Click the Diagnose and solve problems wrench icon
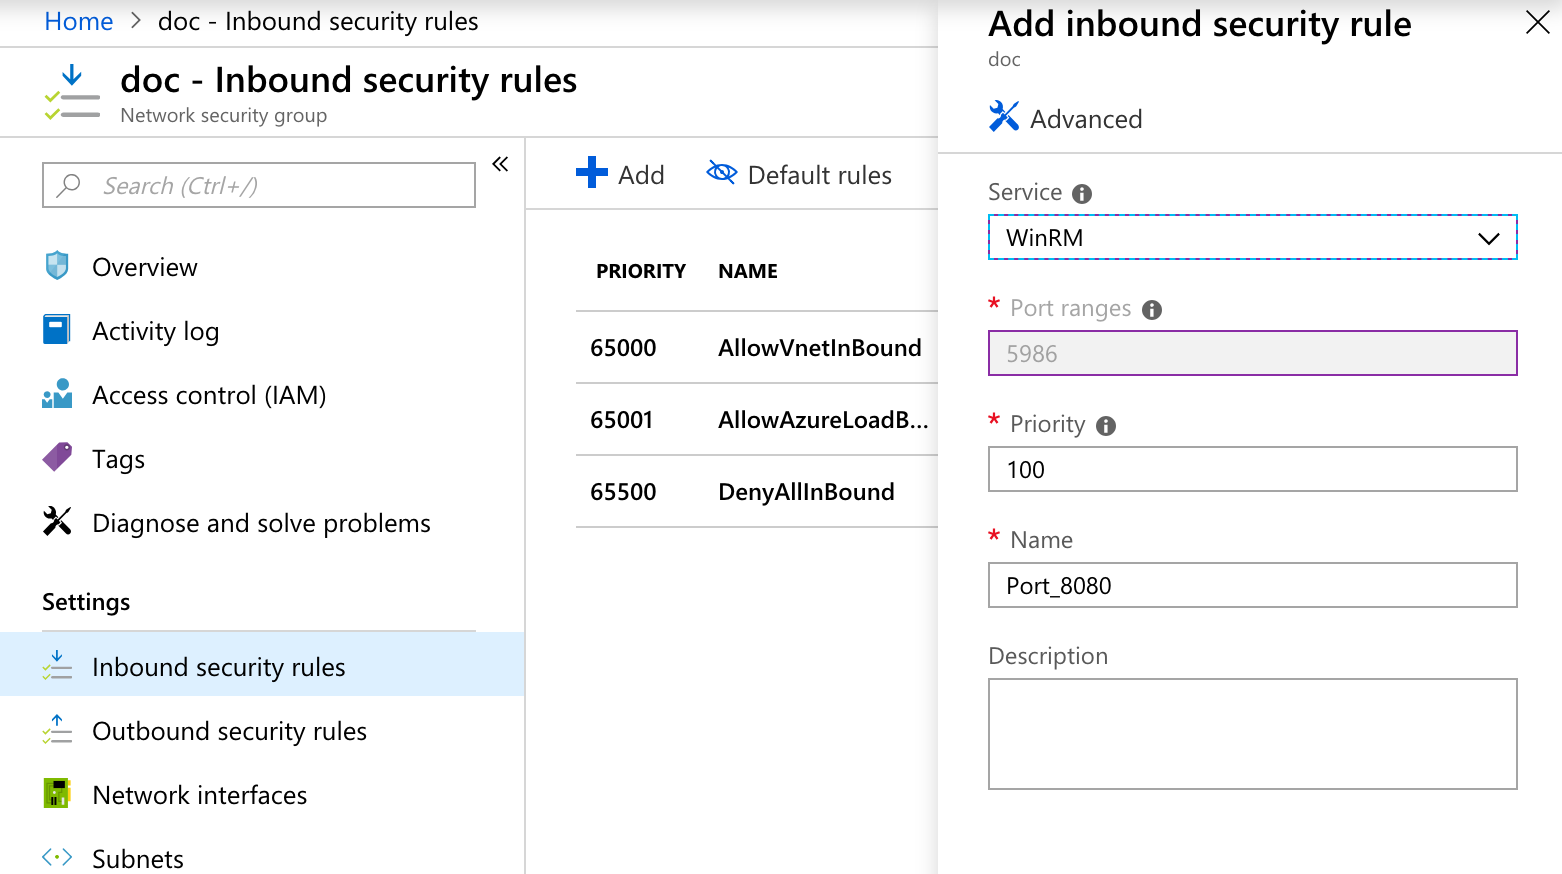The width and height of the screenshot is (1562, 874). [57, 521]
